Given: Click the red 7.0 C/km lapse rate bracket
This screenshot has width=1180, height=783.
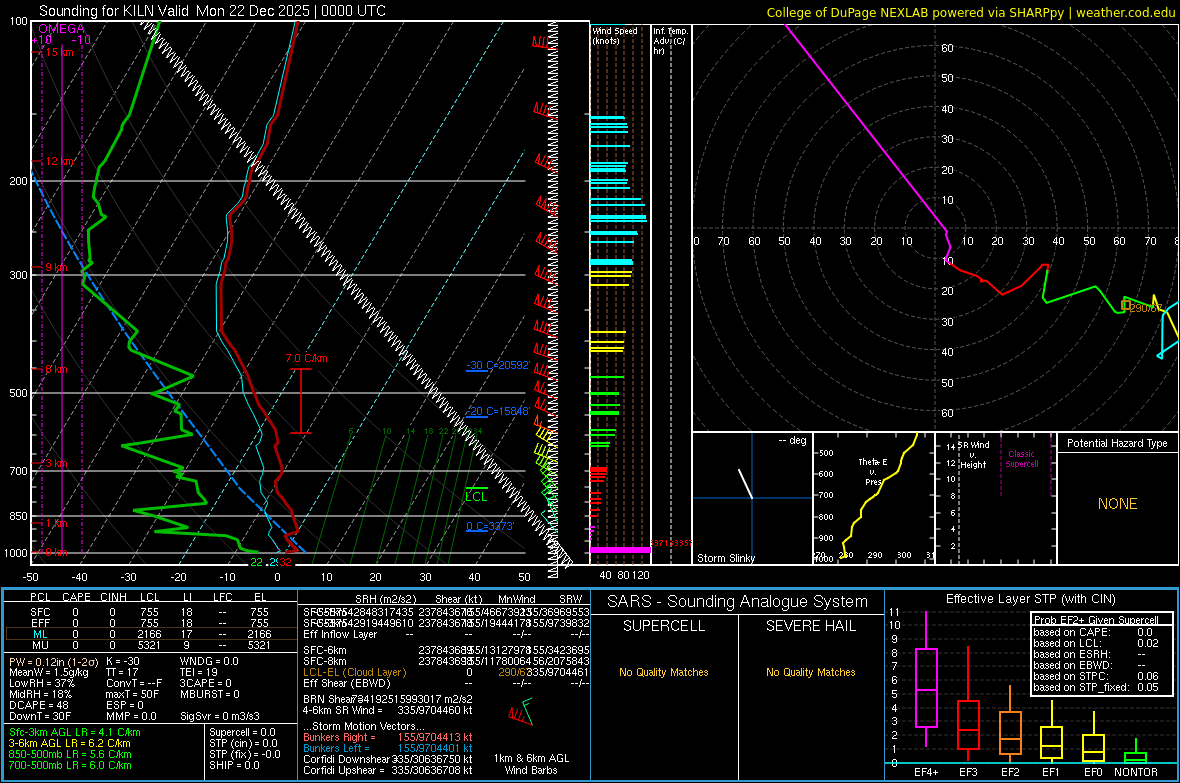Looking at the screenshot, I should coord(300,400).
